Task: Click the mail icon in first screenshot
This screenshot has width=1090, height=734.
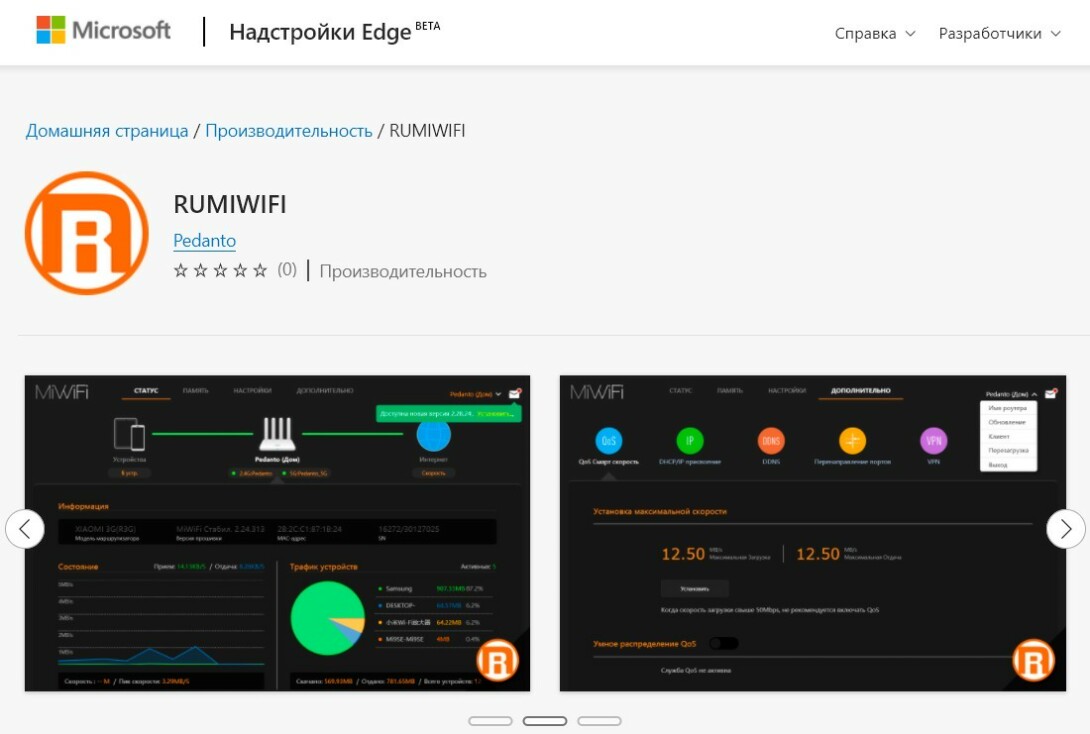Action: click(x=514, y=393)
